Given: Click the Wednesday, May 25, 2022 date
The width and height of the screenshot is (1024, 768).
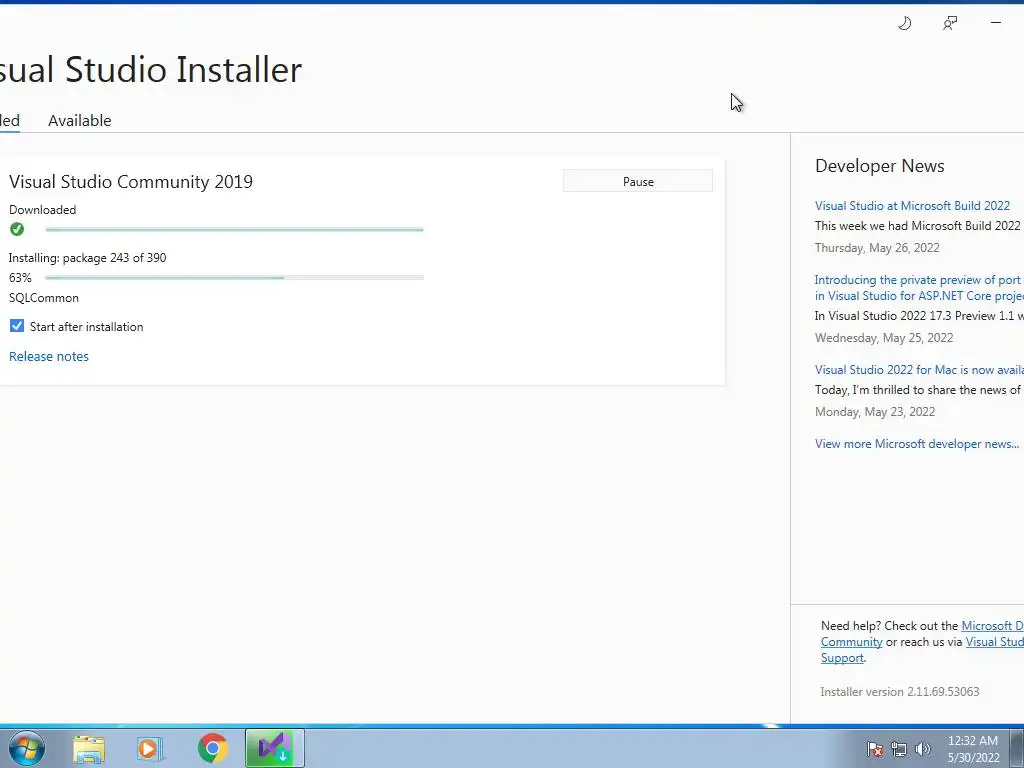Looking at the screenshot, I should point(884,338).
